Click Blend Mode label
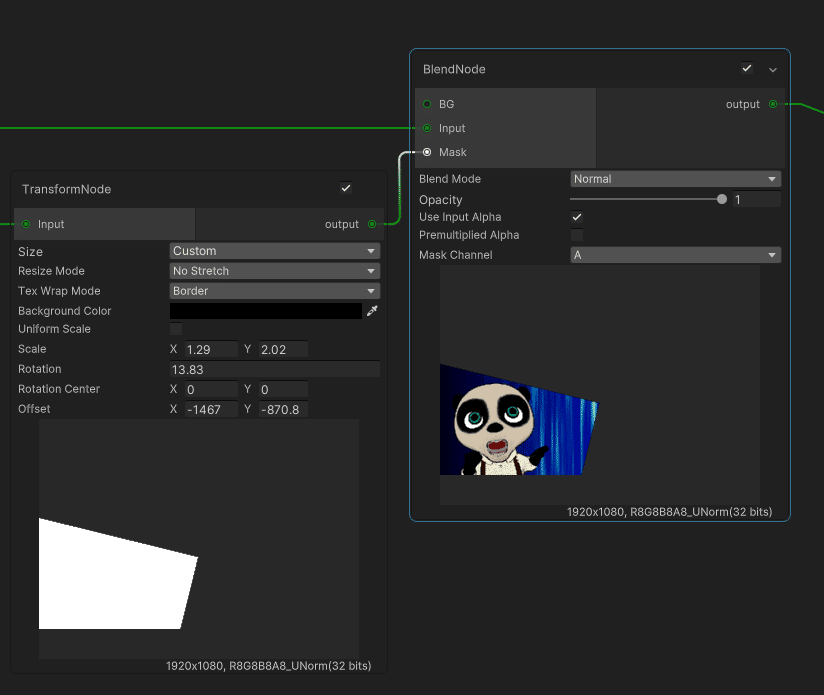Viewport: 824px width, 695px height. (450, 179)
